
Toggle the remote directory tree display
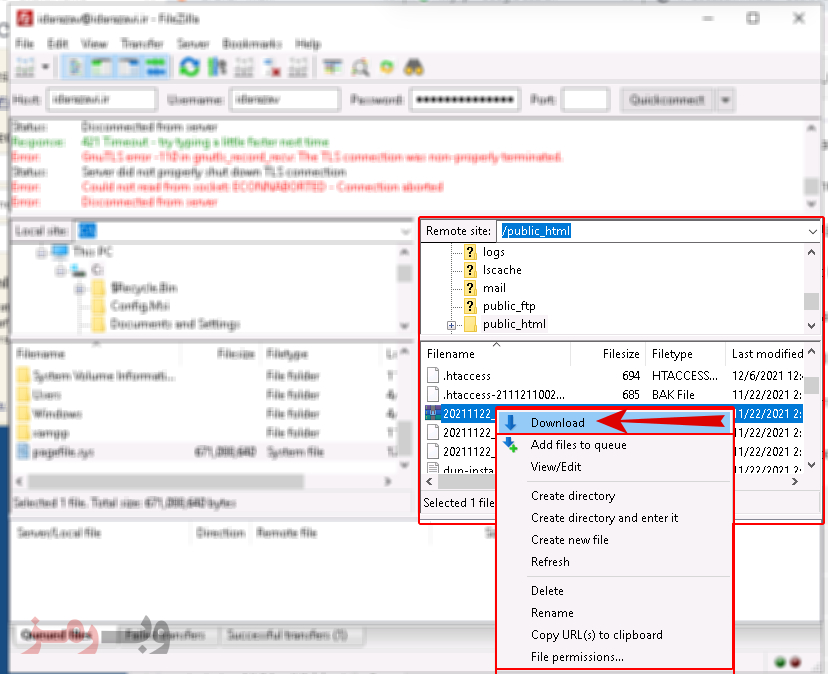128,67
